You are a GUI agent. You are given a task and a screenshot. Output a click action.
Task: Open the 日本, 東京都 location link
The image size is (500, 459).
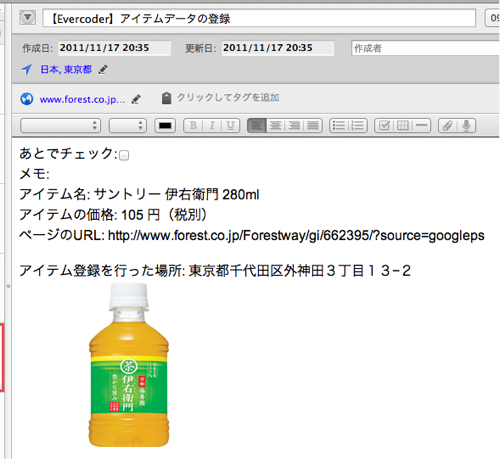click(x=66, y=69)
